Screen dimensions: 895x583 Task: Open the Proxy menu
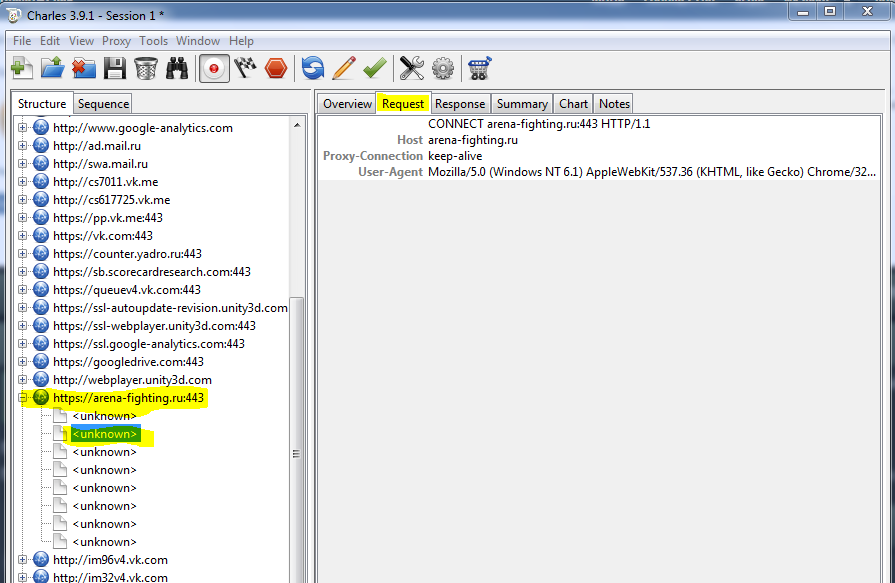(116, 41)
